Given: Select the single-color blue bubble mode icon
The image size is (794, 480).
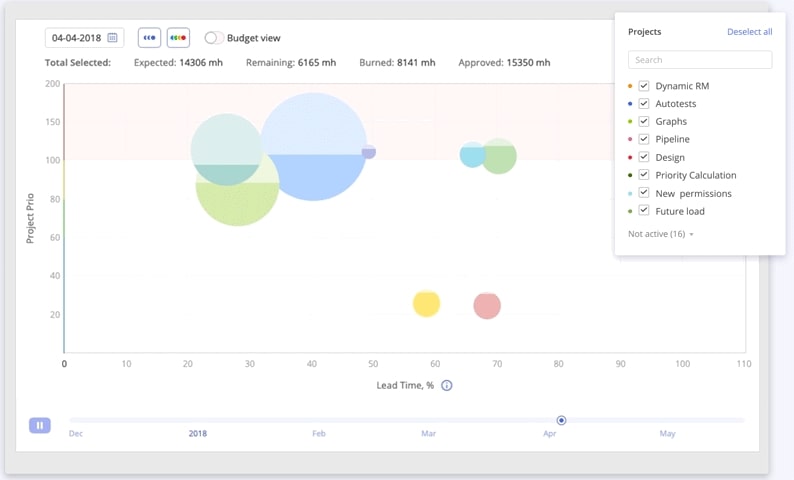Looking at the screenshot, I should click(149, 38).
